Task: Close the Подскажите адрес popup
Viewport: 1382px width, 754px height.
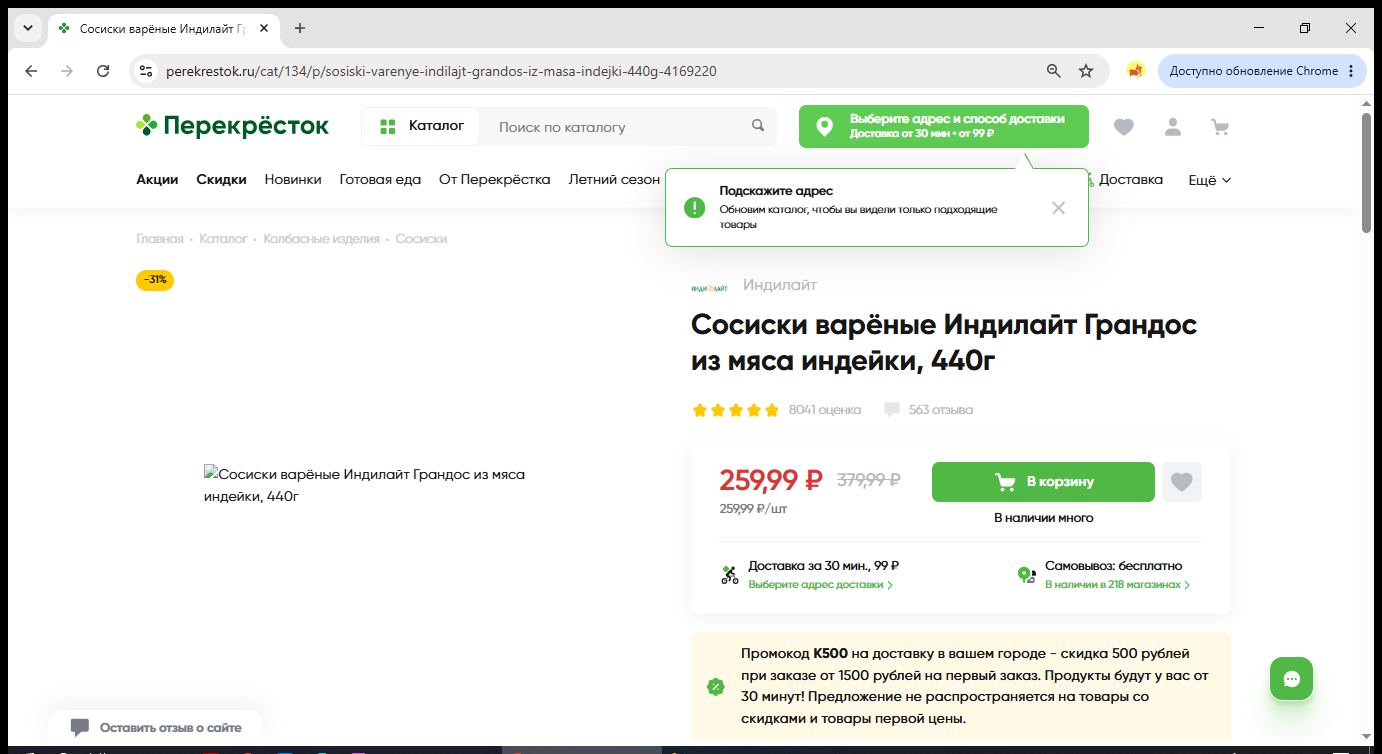Action: [1058, 208]
